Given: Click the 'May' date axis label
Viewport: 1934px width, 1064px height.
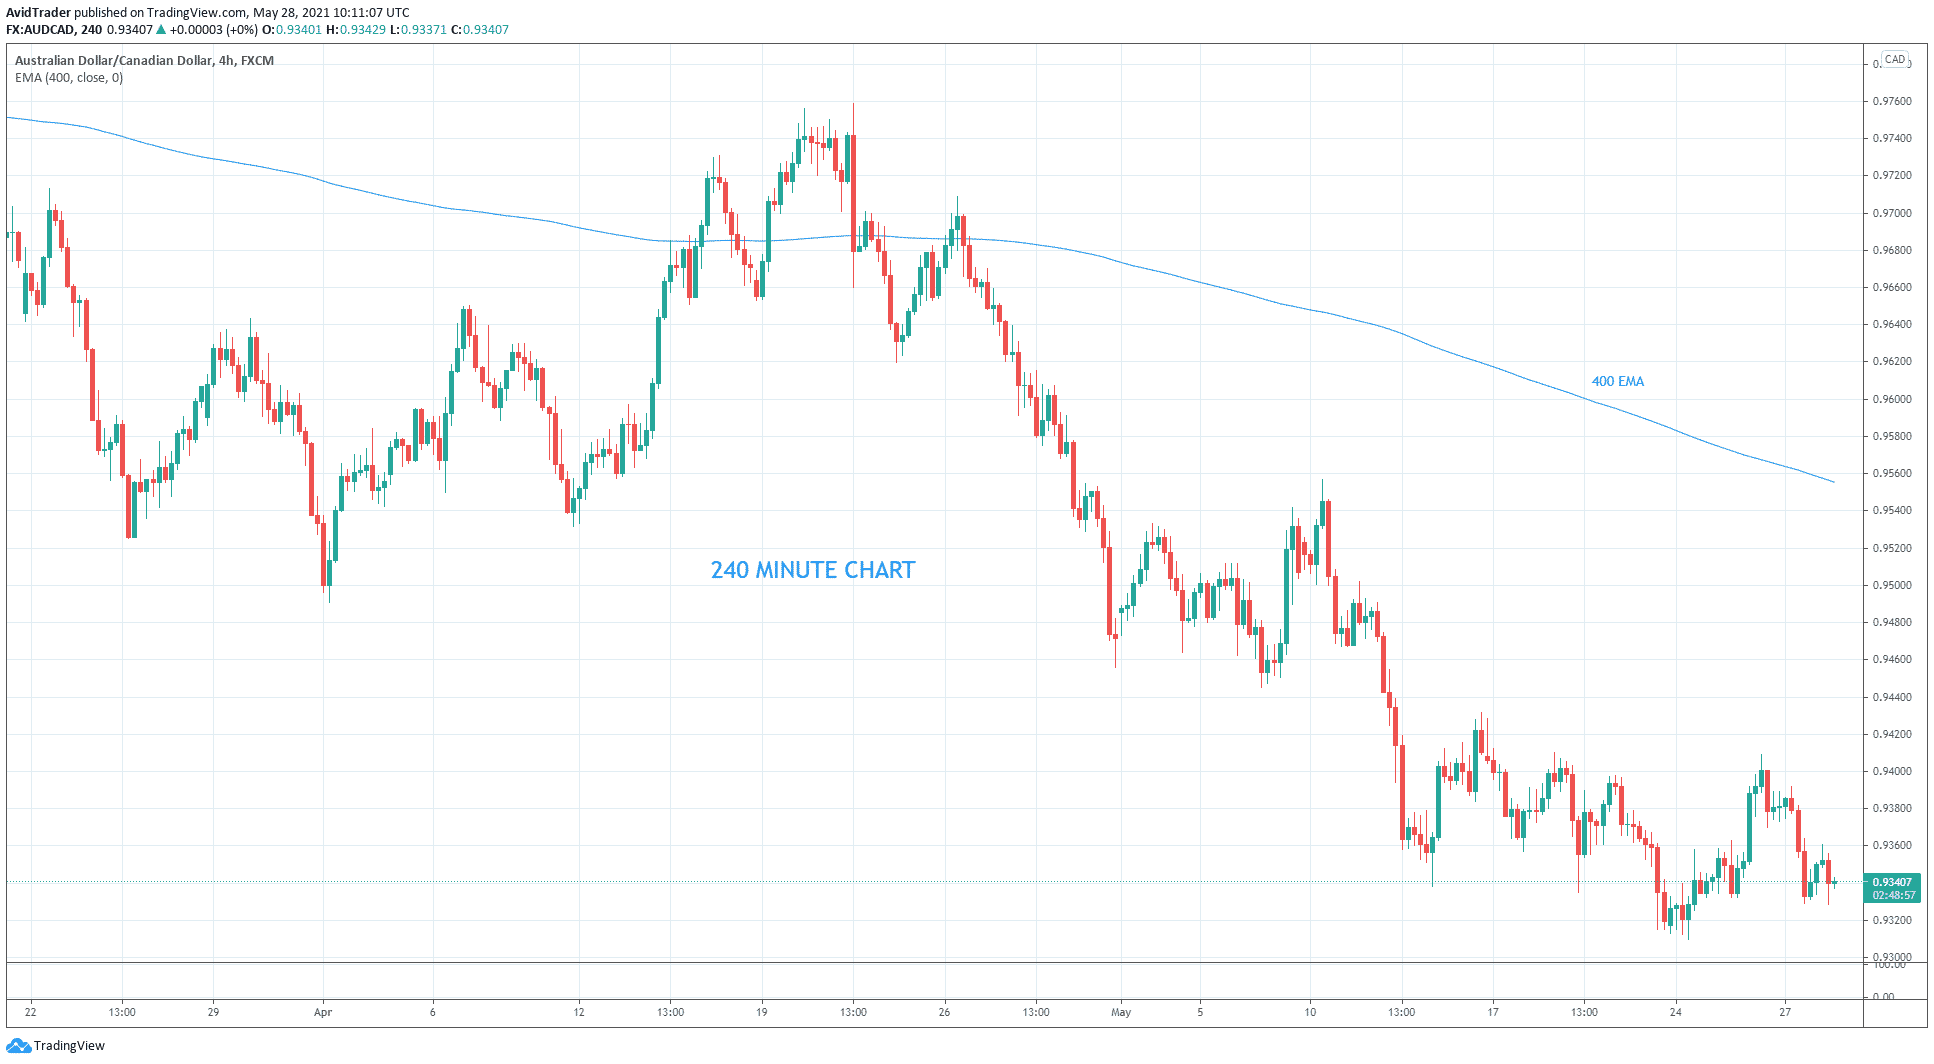Looking at the screenshot, I should [x=1121, y=1012].
